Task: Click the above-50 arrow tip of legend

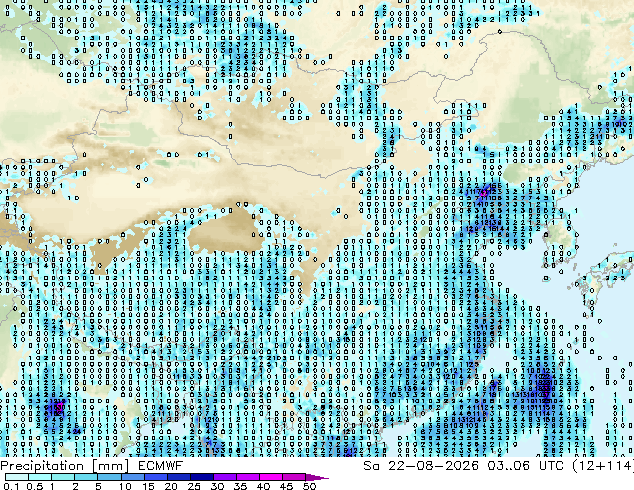Action: pyautogui.click(x=317, y=477)
